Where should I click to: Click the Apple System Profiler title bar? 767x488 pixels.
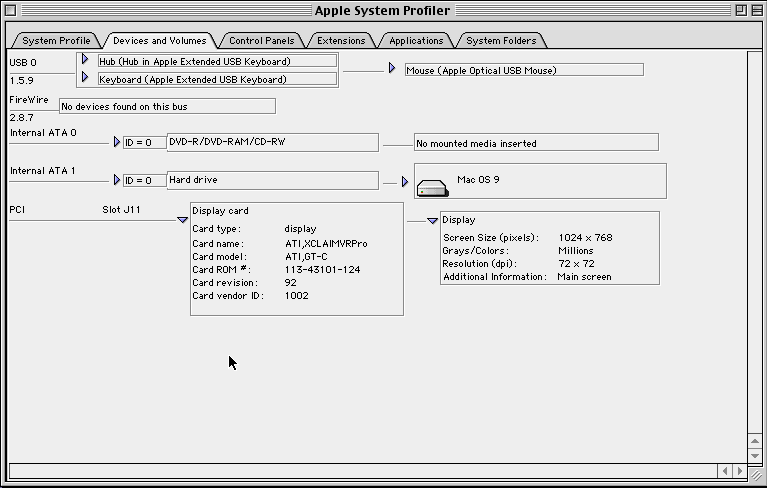[382, 10]
